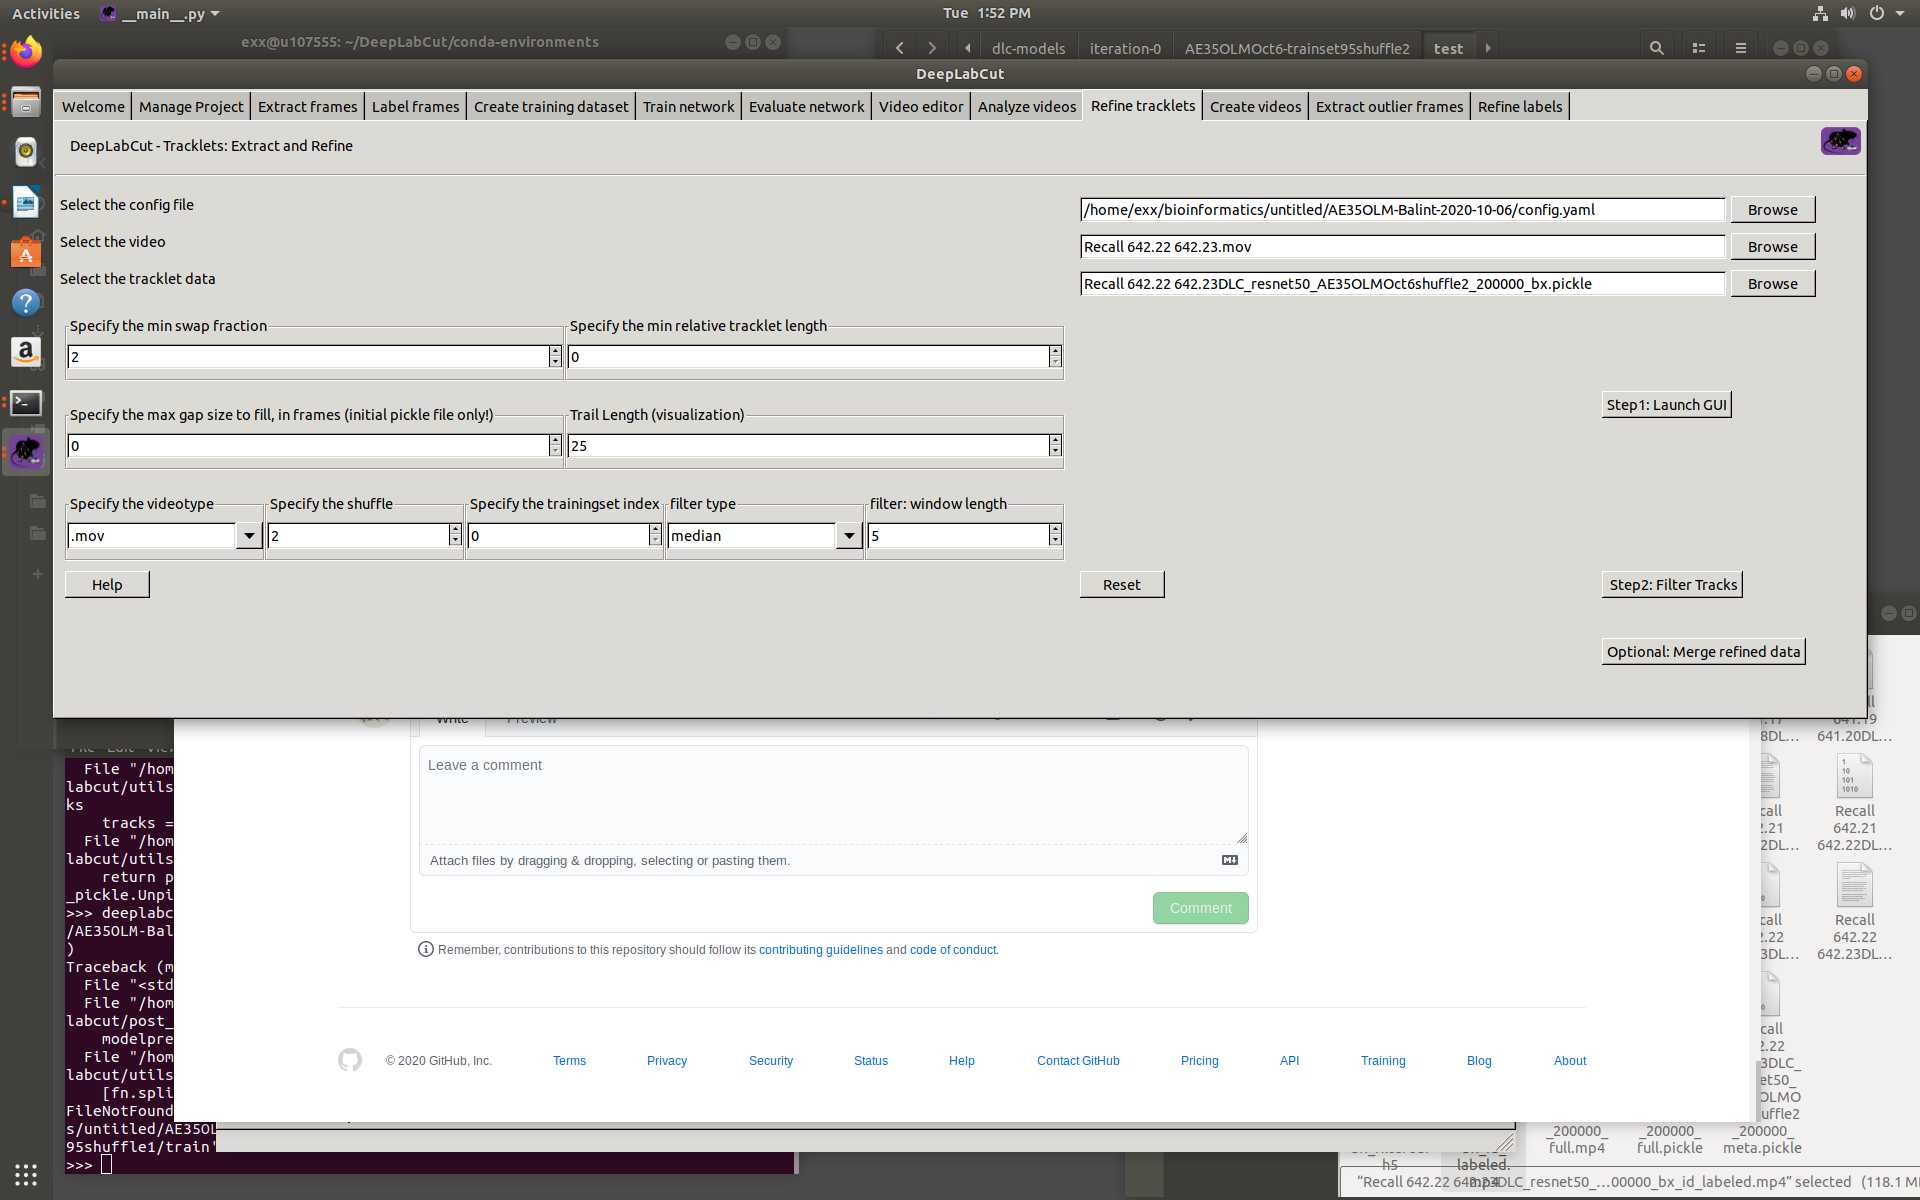This screenshot has width=1920, height=1200.
Task: Adjust max gap size spinner
Action: click(555, 445)
